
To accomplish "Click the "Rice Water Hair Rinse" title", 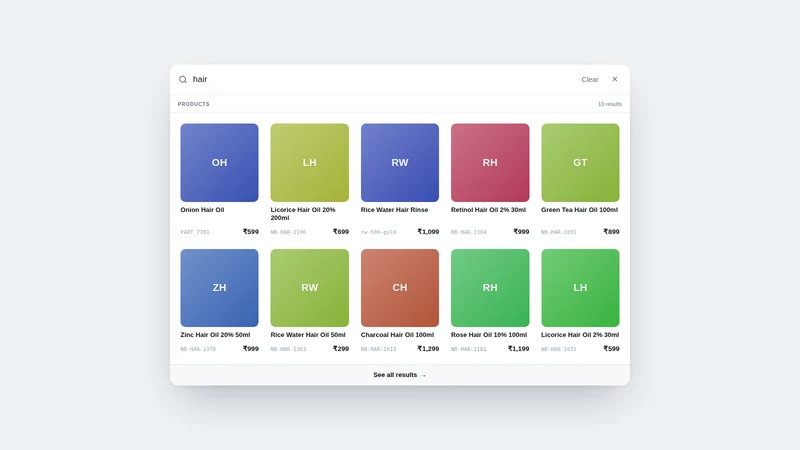I will (394, 210).
